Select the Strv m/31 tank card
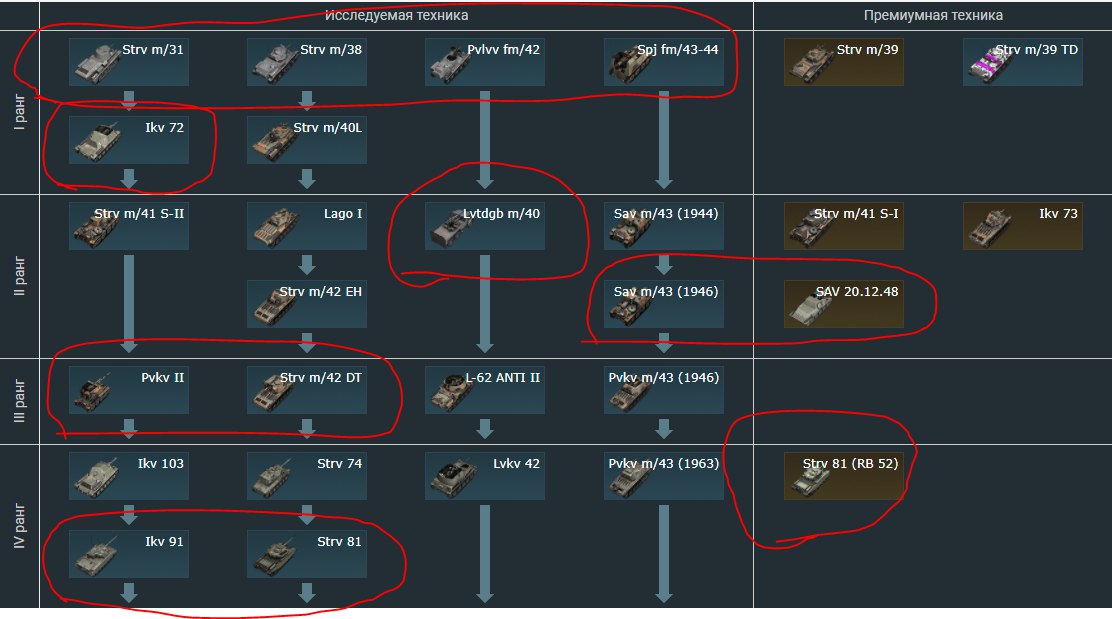Screen dimensions: 1112x619 (129, 62)
